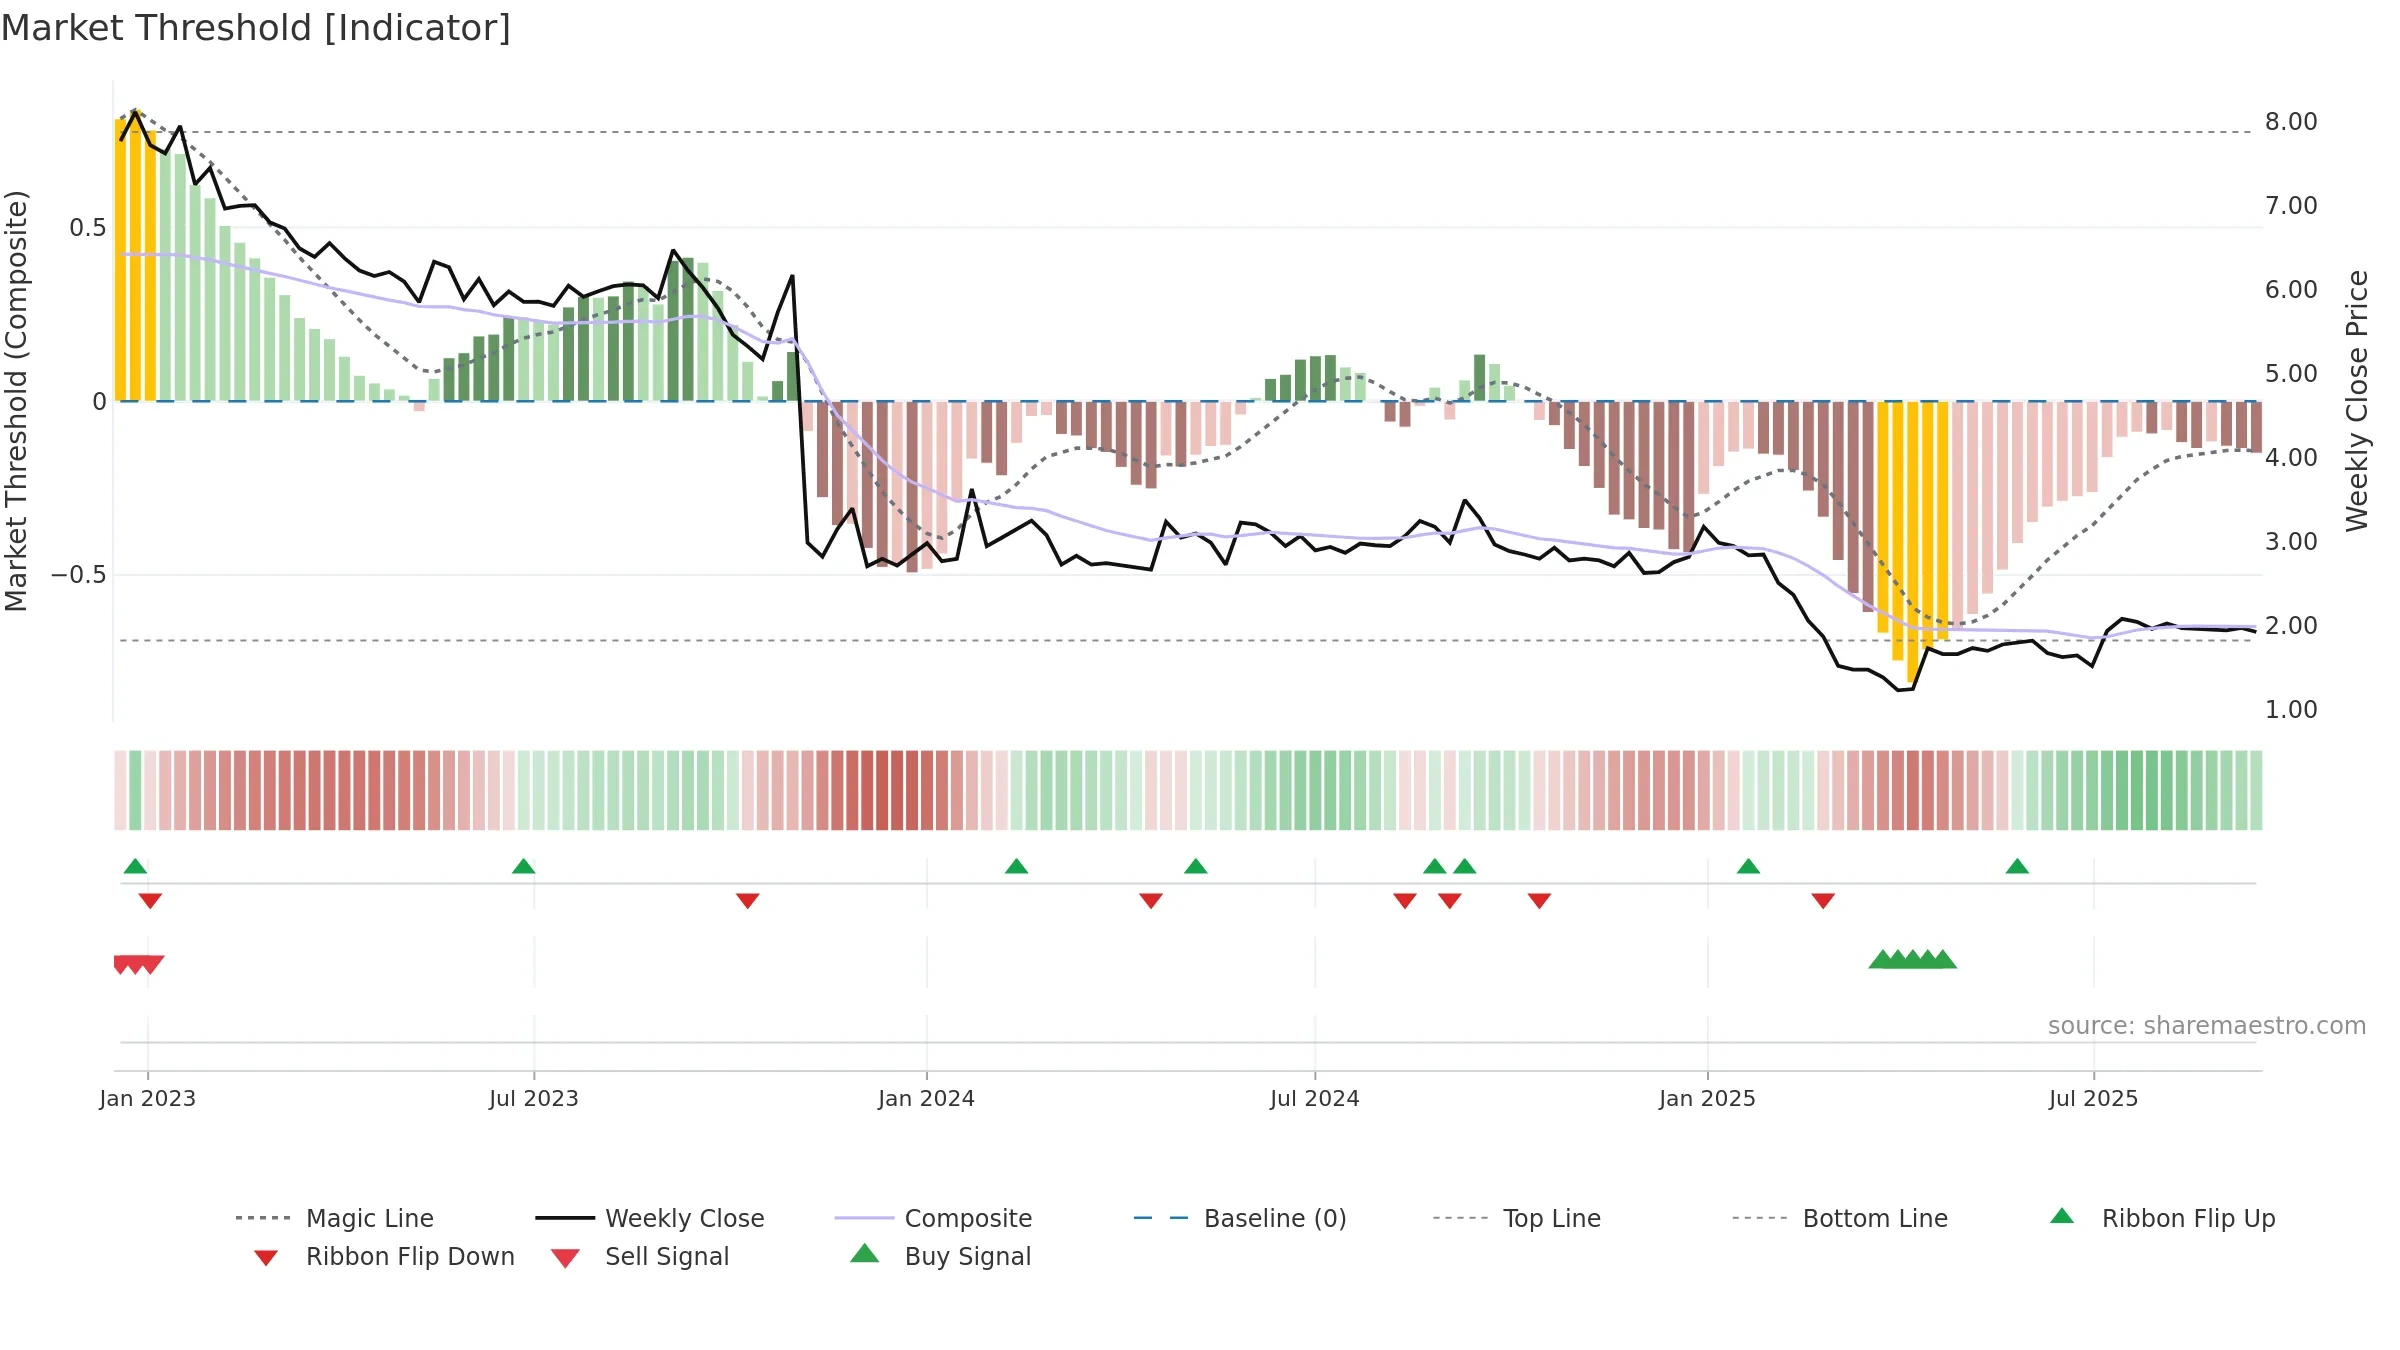The height and width of the screenshot is (1350, 2400).
Task: Select the ribbon flip down marker near Oct 2023
Action: click(747, 901)
